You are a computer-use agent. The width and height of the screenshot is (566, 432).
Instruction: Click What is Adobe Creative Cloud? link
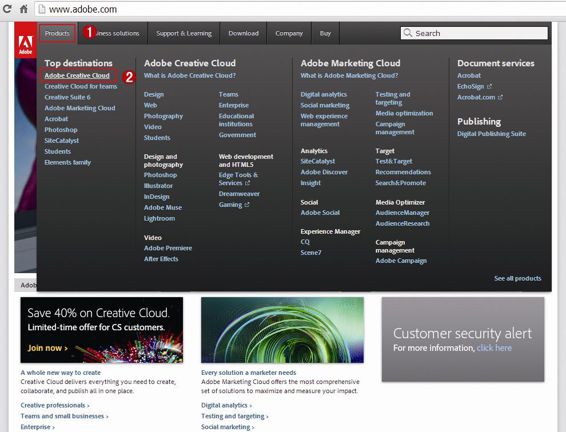[x=190, y=75]
